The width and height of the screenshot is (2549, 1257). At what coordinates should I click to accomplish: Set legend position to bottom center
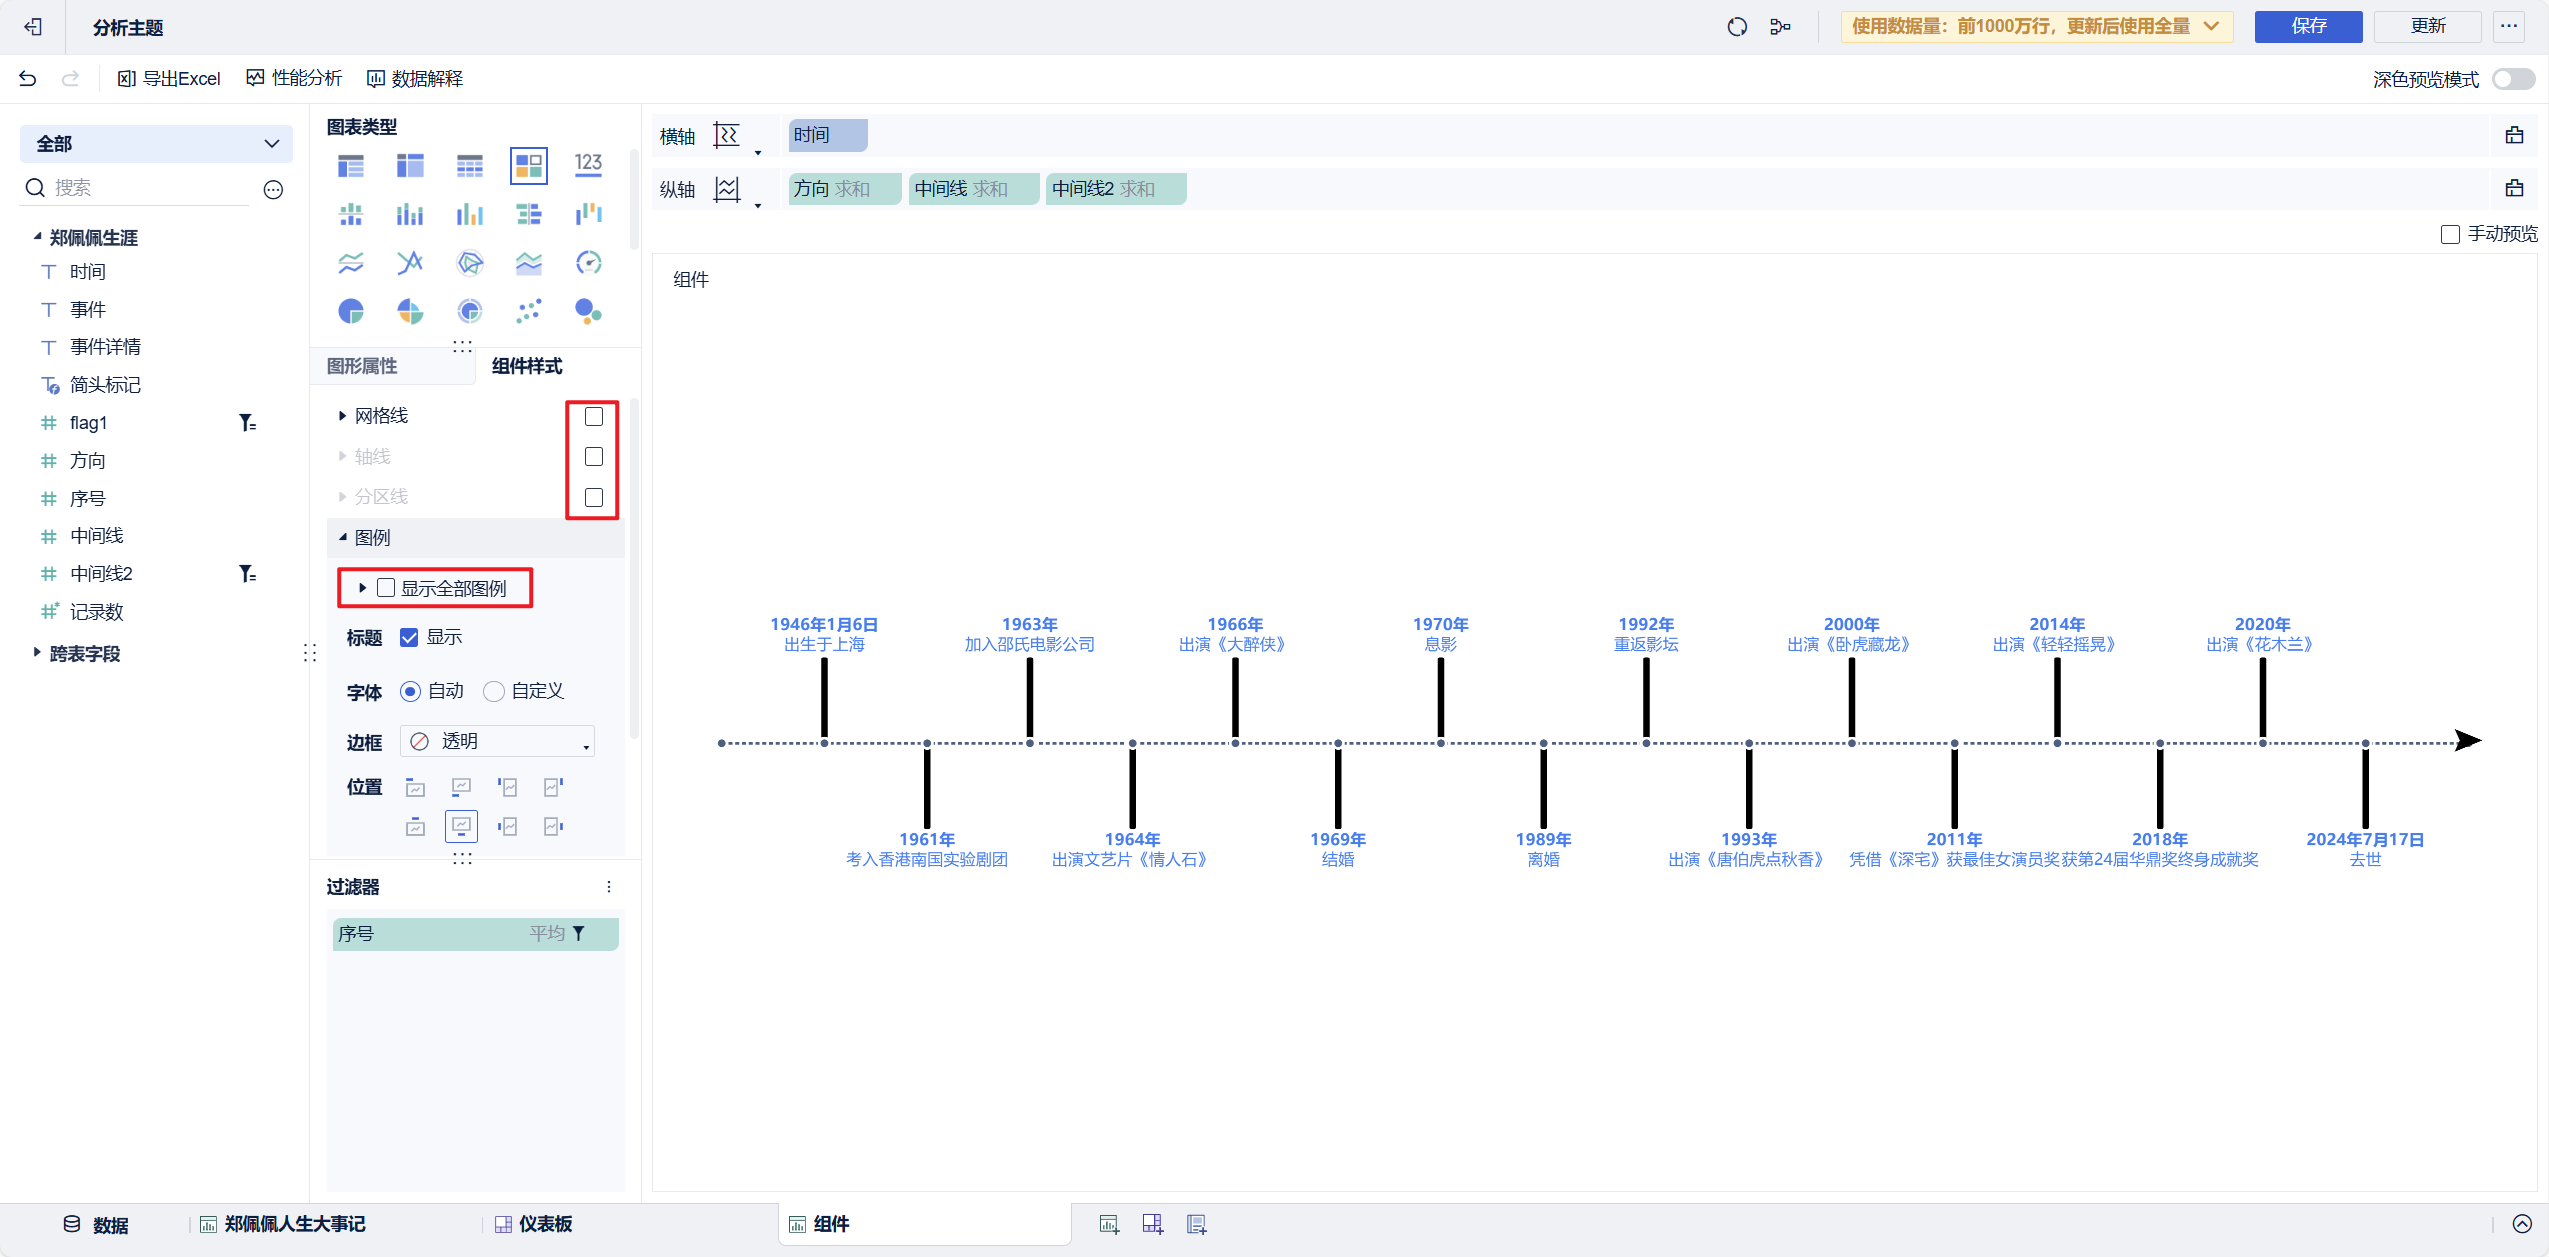(x=461, y=826)
